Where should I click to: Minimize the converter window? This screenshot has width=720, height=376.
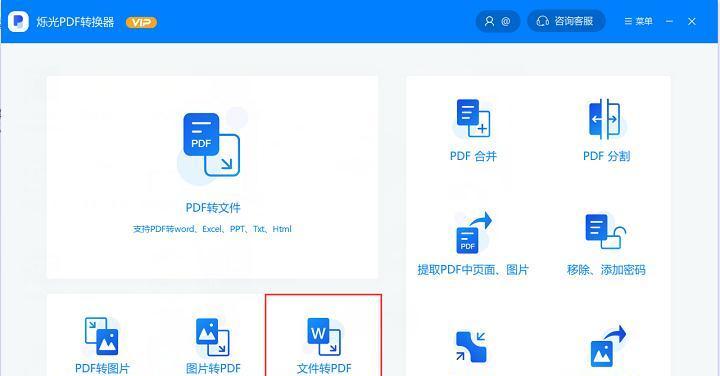click(x=669, y=21)
